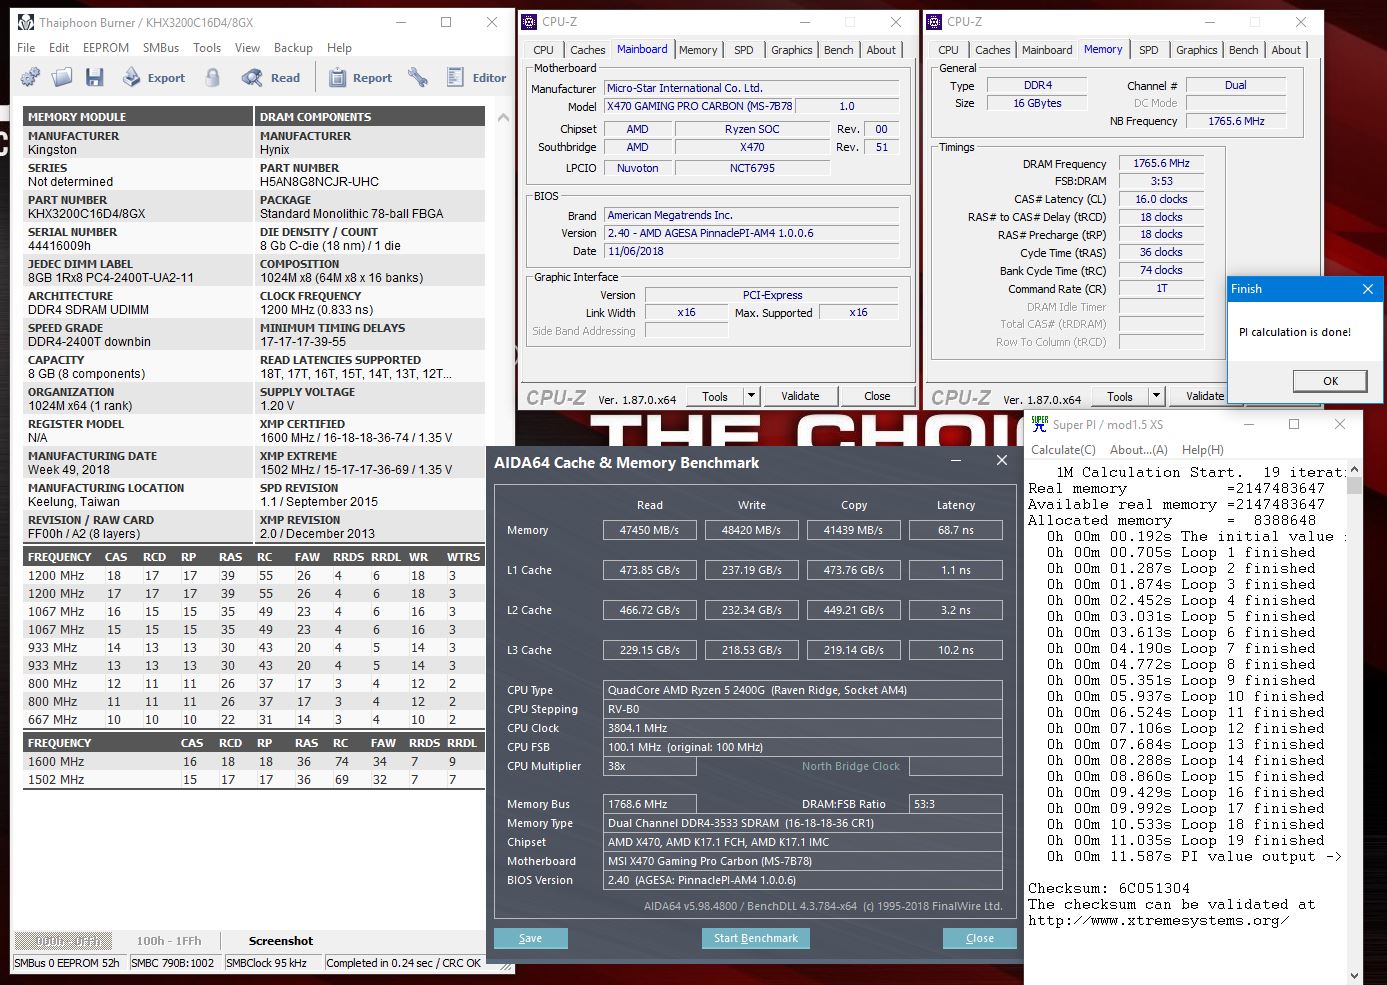The width and height of the screenshot is (1387, 985).
Task: Click Super PI scrollbar up arrow
Action: 1354,469
